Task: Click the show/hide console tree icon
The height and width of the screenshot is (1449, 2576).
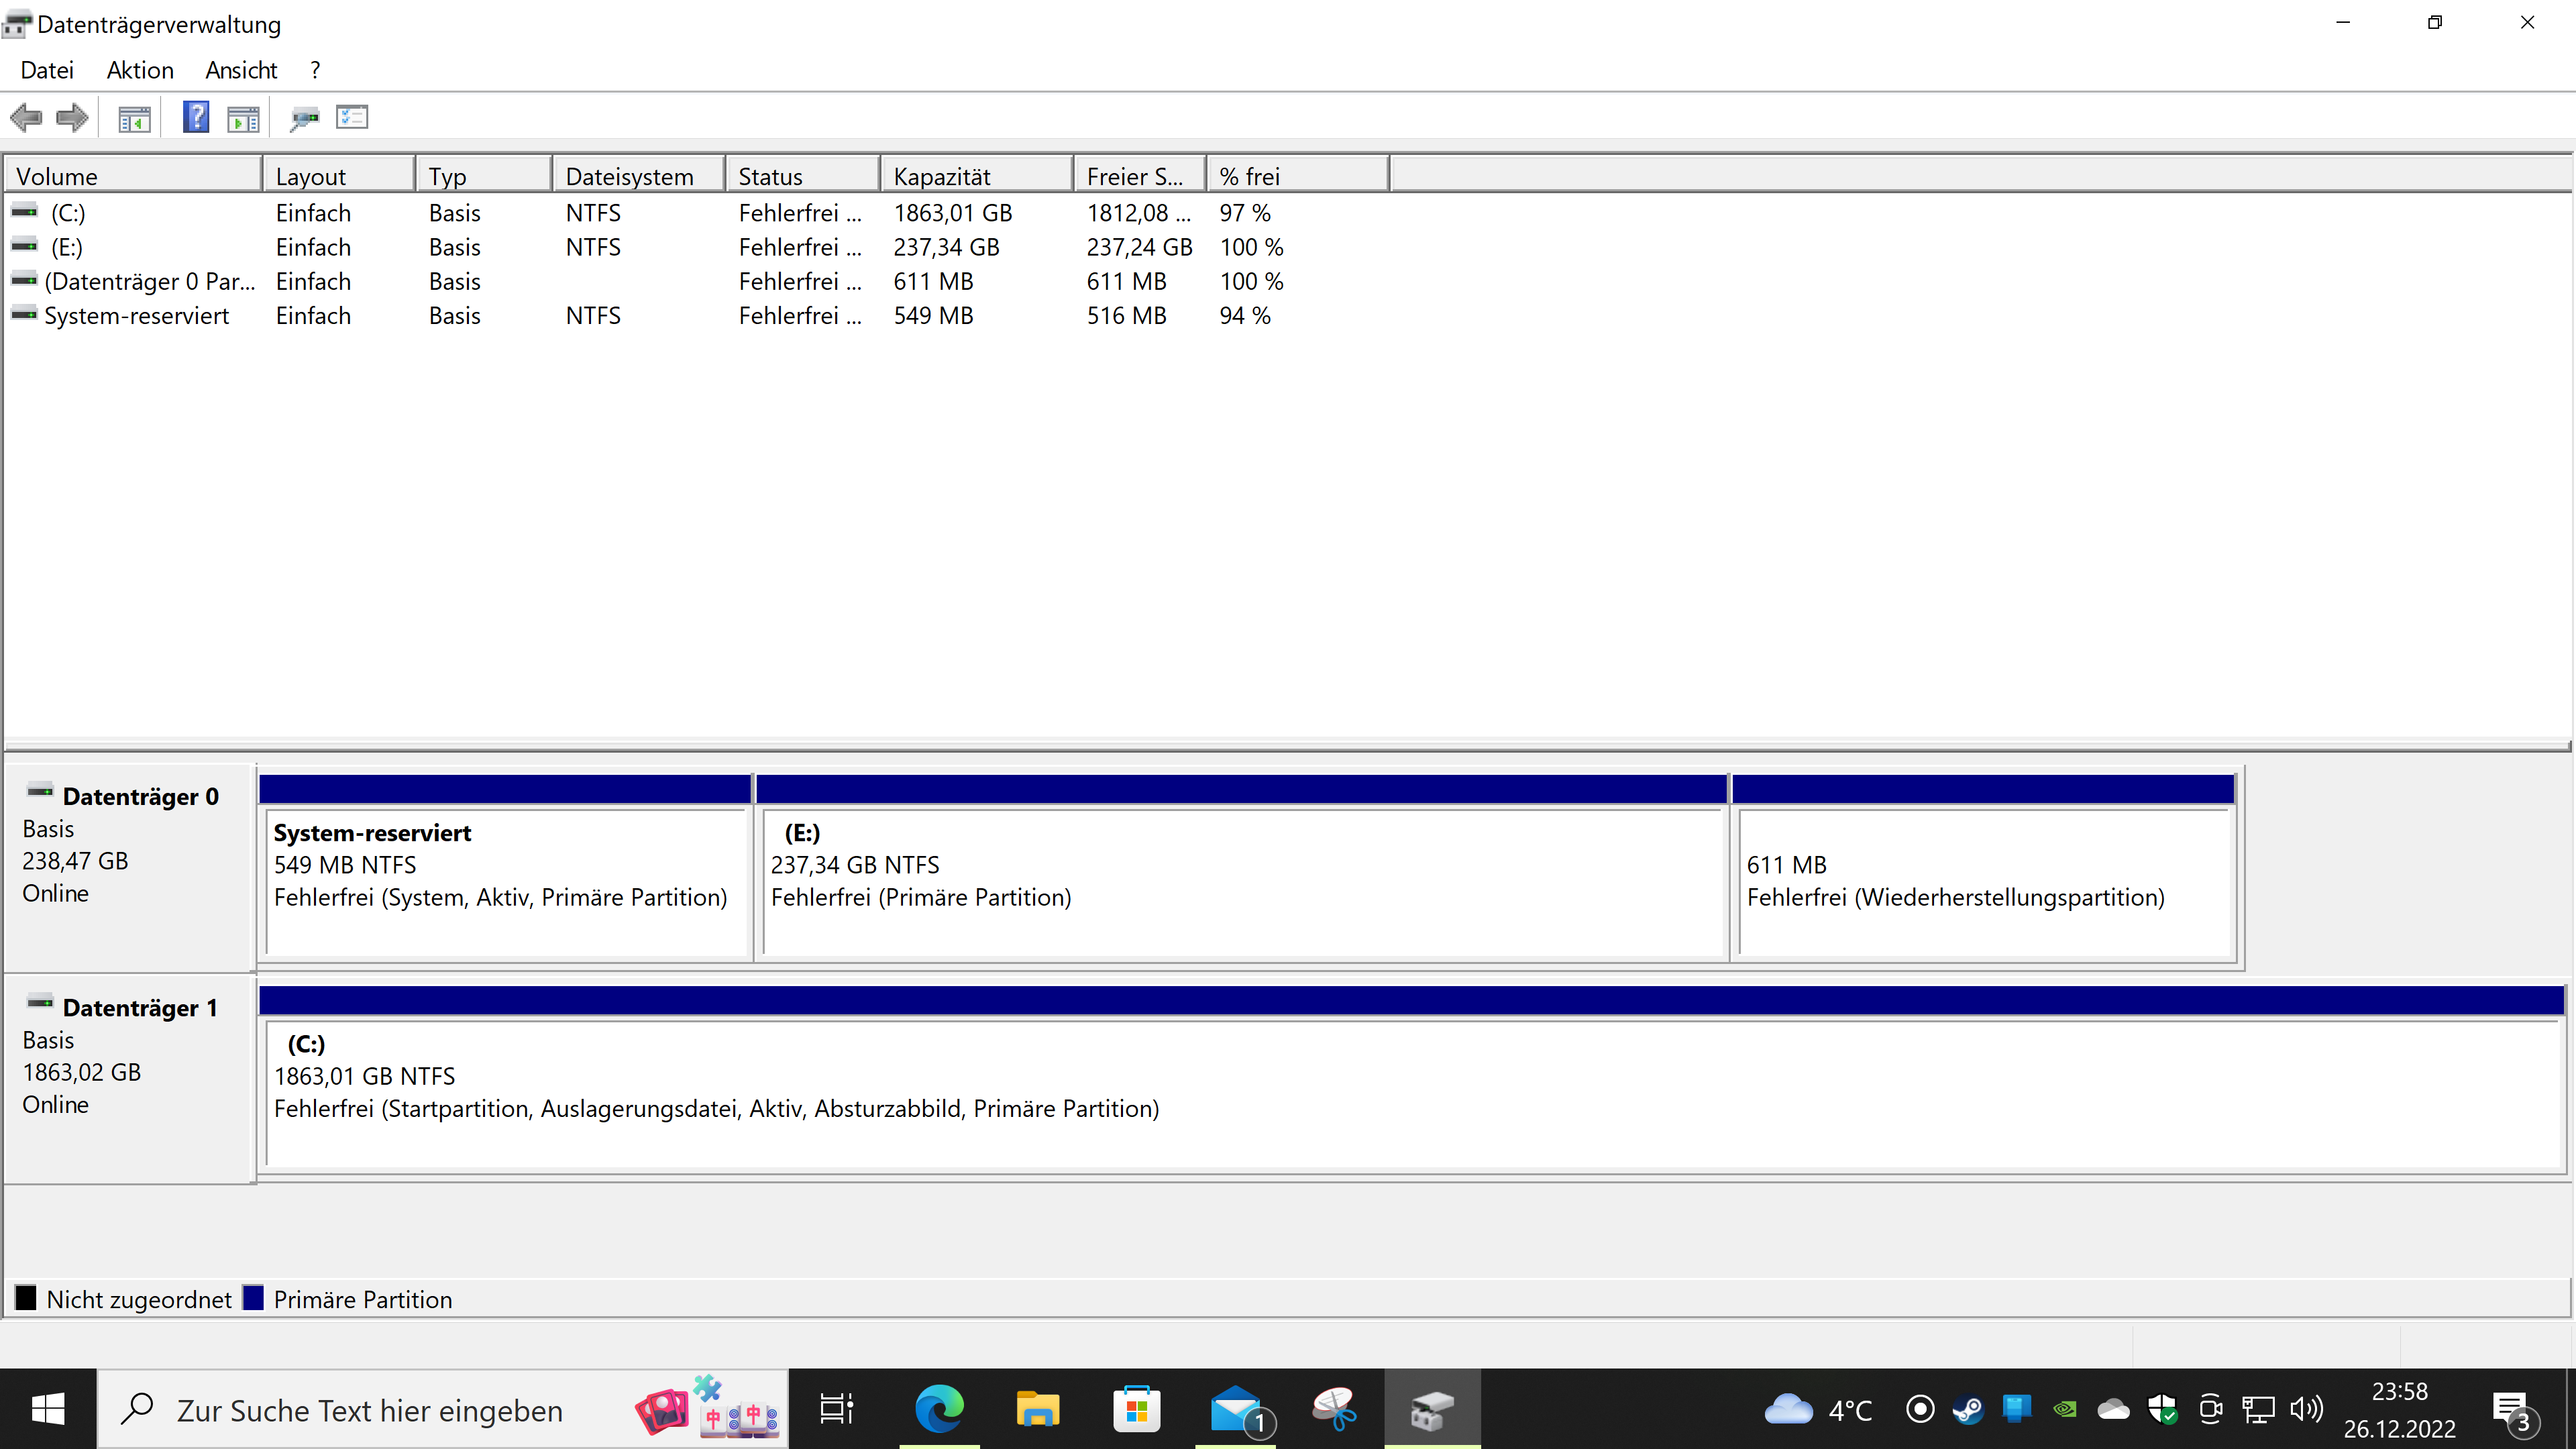Action: [134, 119]
